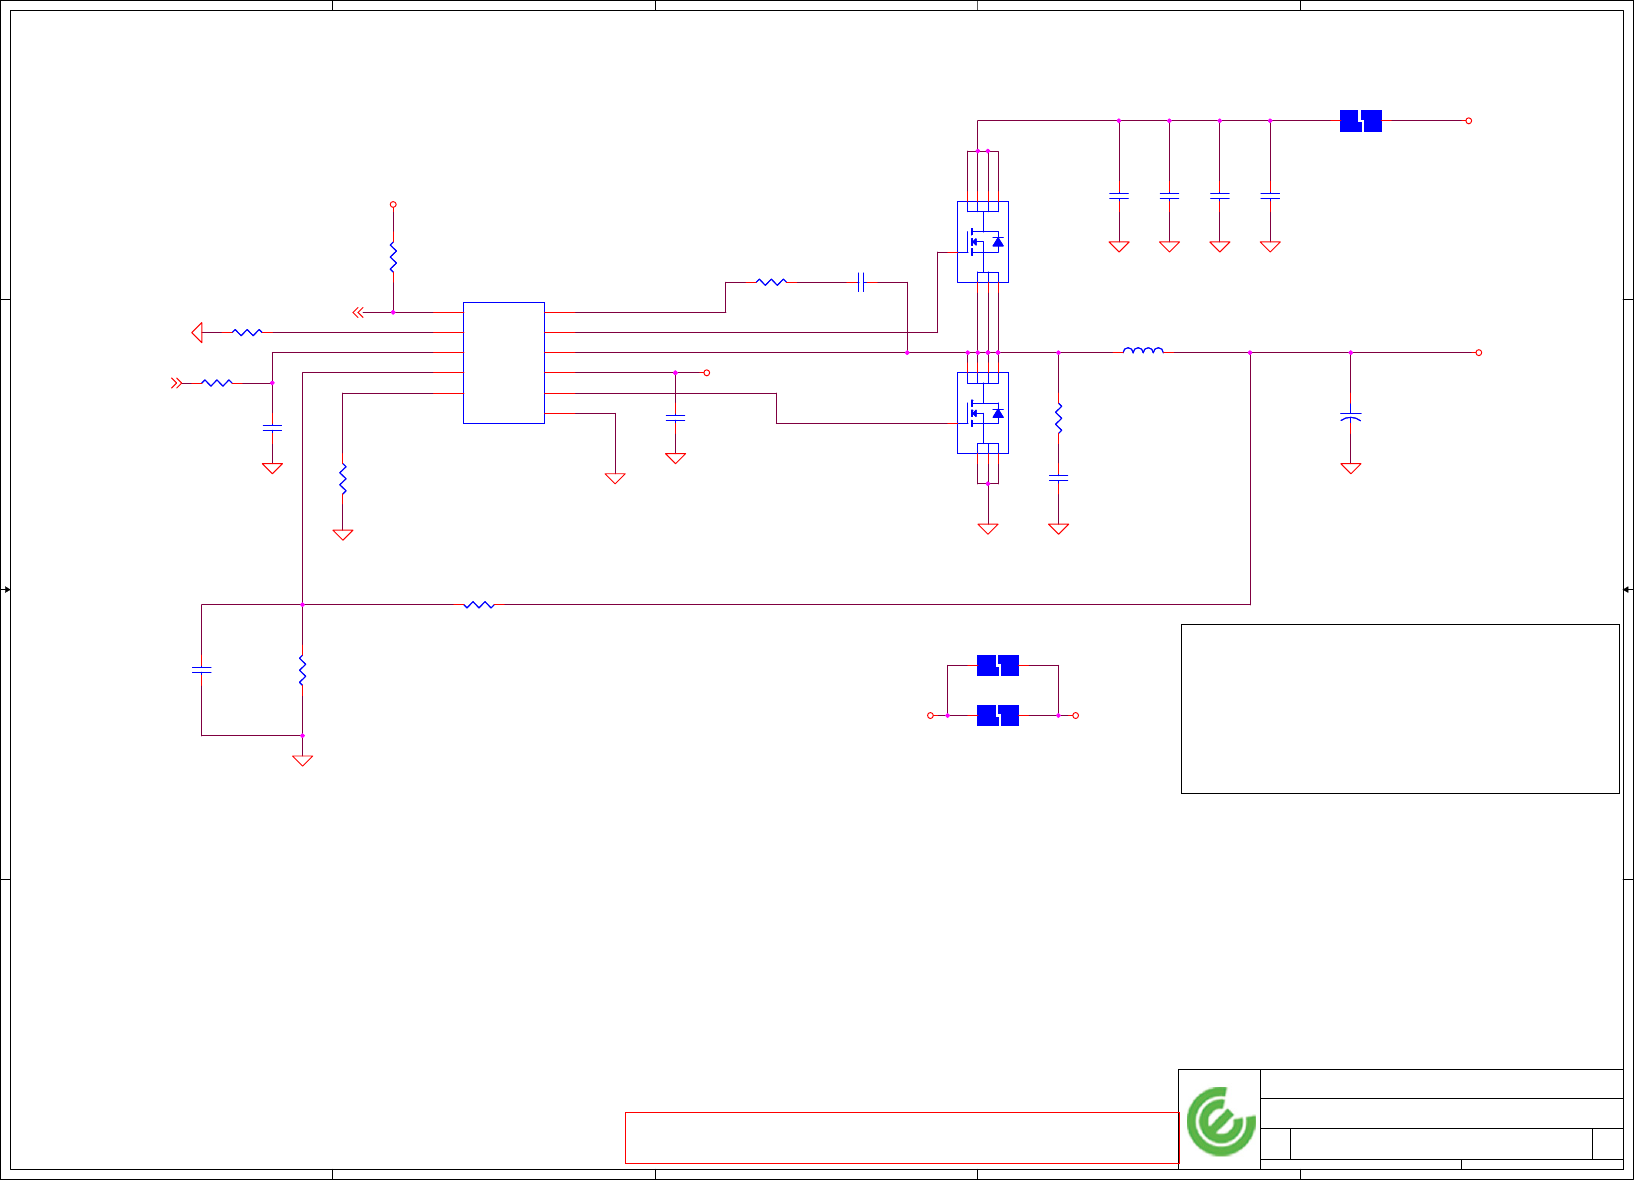The image size is (1634, 1180).
Task: Select third-from-left input rail capacitor
Action: [1220, 196]
